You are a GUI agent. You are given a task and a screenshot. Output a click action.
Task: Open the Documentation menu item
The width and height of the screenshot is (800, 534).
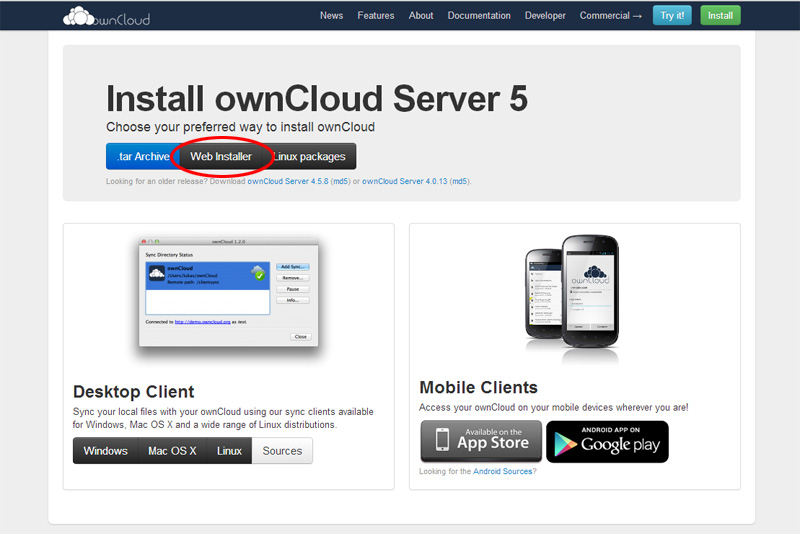479,16
